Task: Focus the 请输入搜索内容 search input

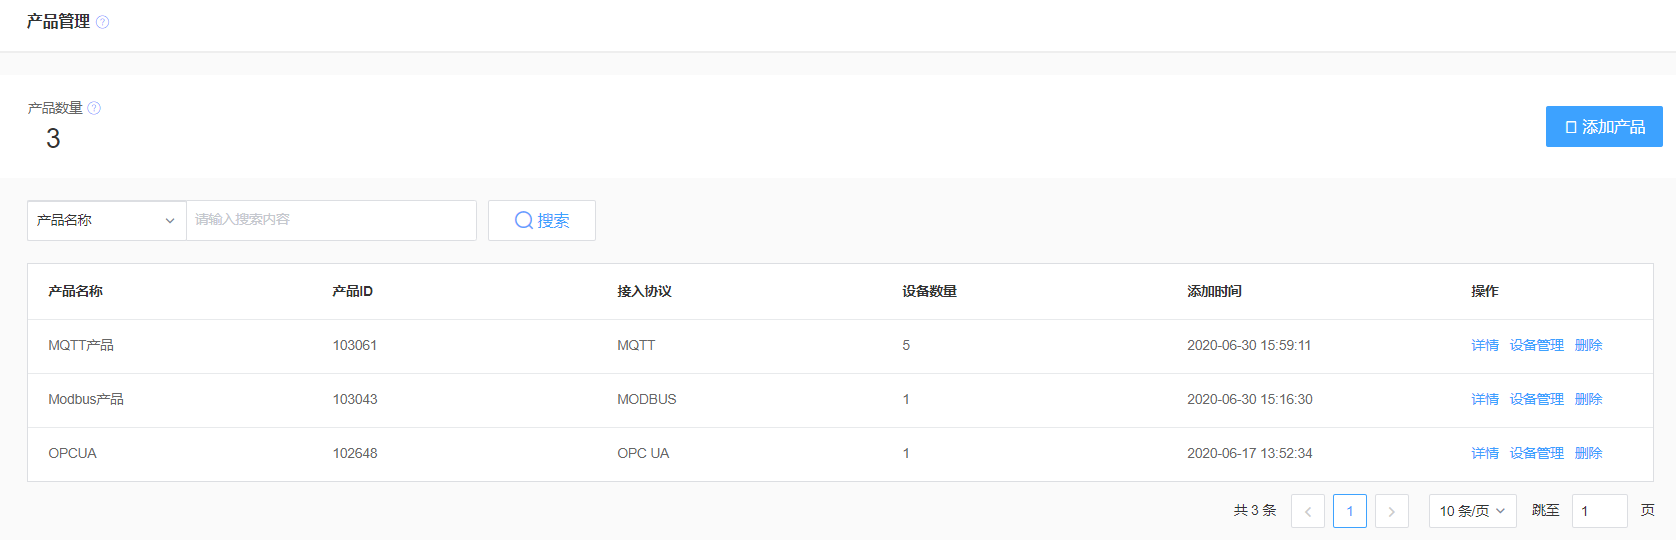Action: pyautogui.click(x=331, y=220)
